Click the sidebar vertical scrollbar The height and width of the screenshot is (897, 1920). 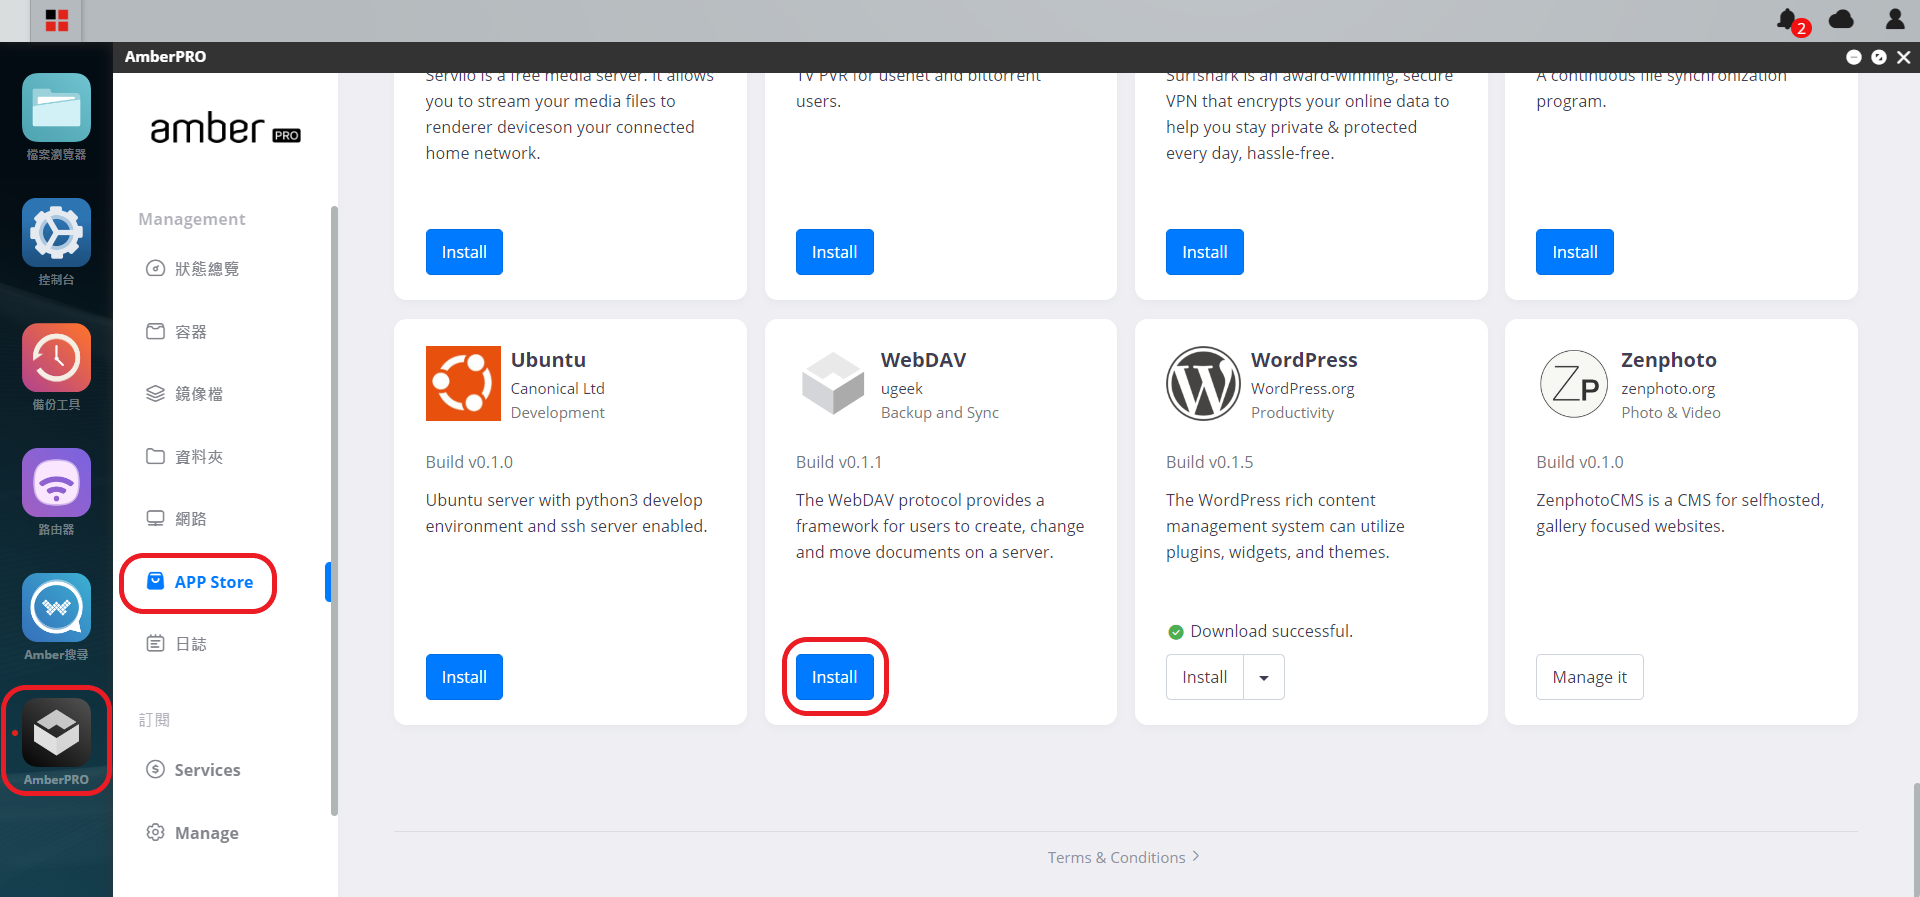click(x=334, y=510)
